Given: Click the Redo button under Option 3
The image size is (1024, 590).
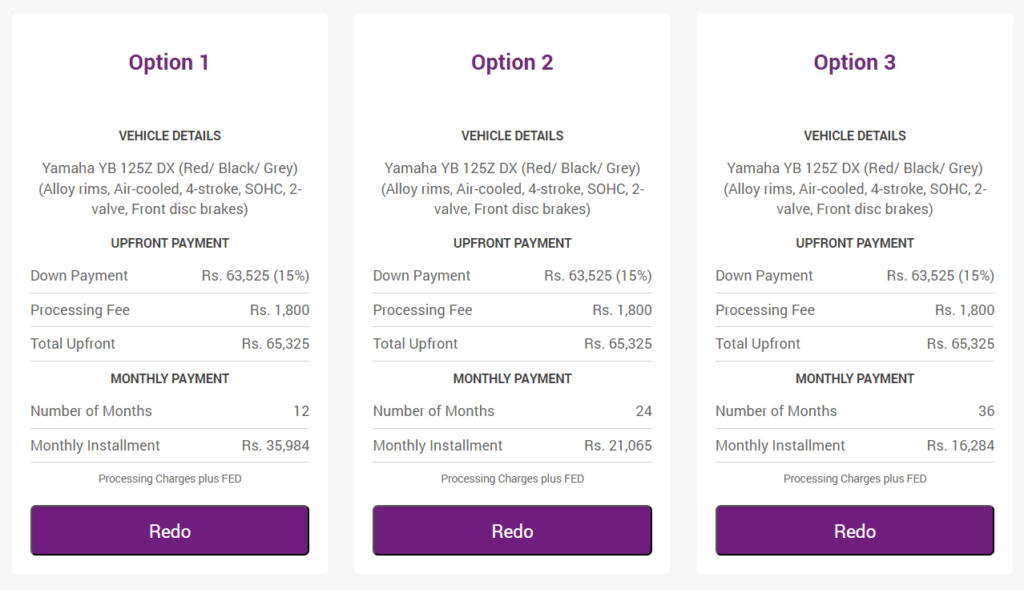Looking at the screenshot, I should coord(855,530).
